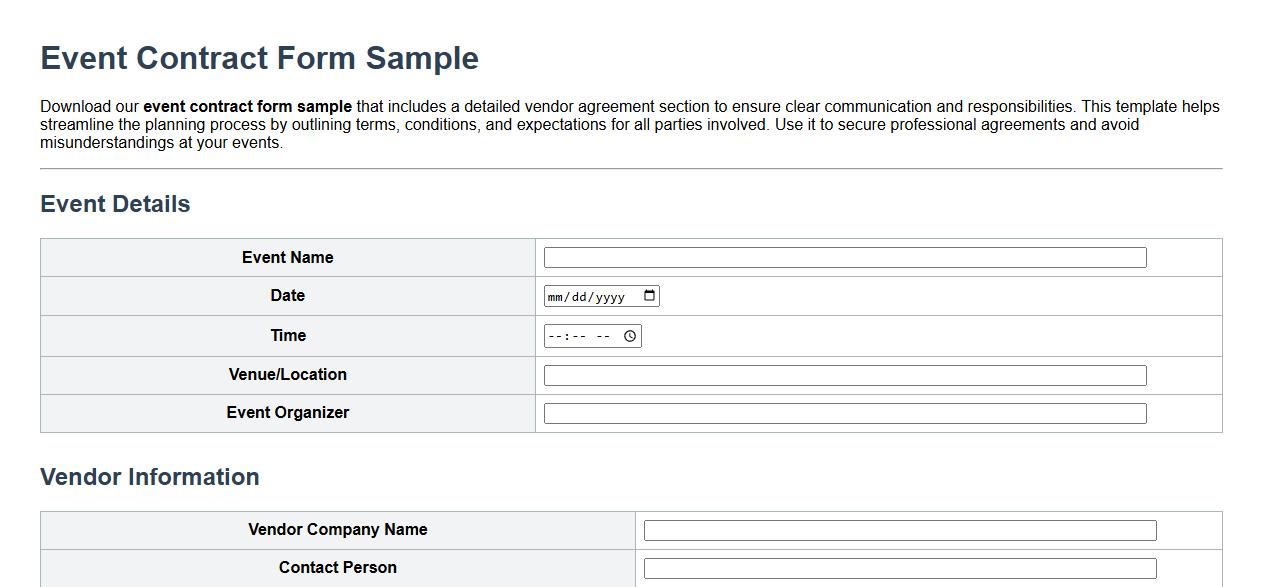Select the hour segment in the Time field
This screenshot has width=1263, height=587.
point(555,336)
